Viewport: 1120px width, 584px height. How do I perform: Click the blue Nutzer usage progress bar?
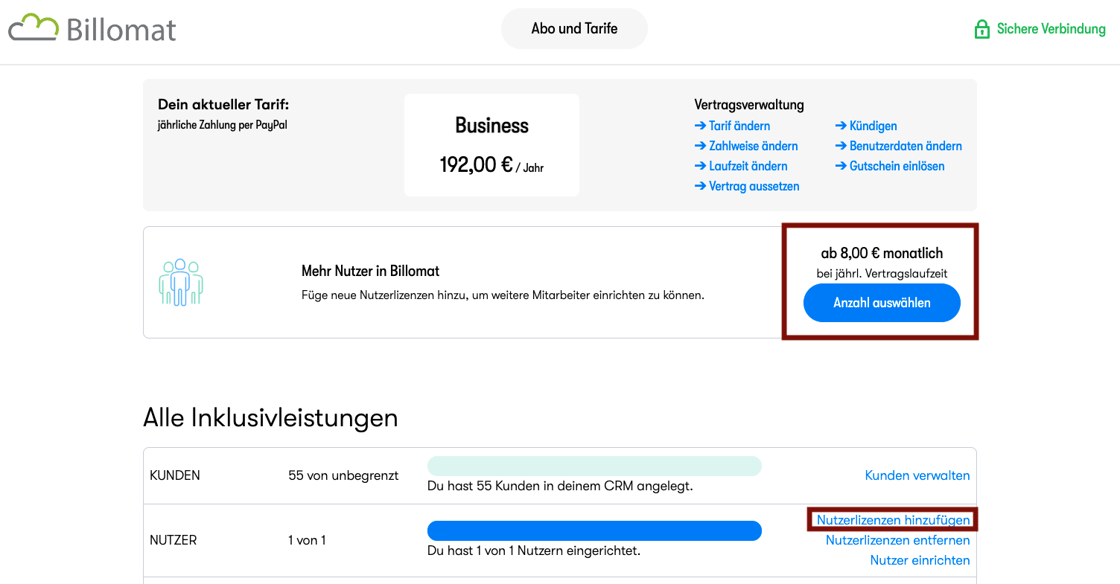coord(594,530)
